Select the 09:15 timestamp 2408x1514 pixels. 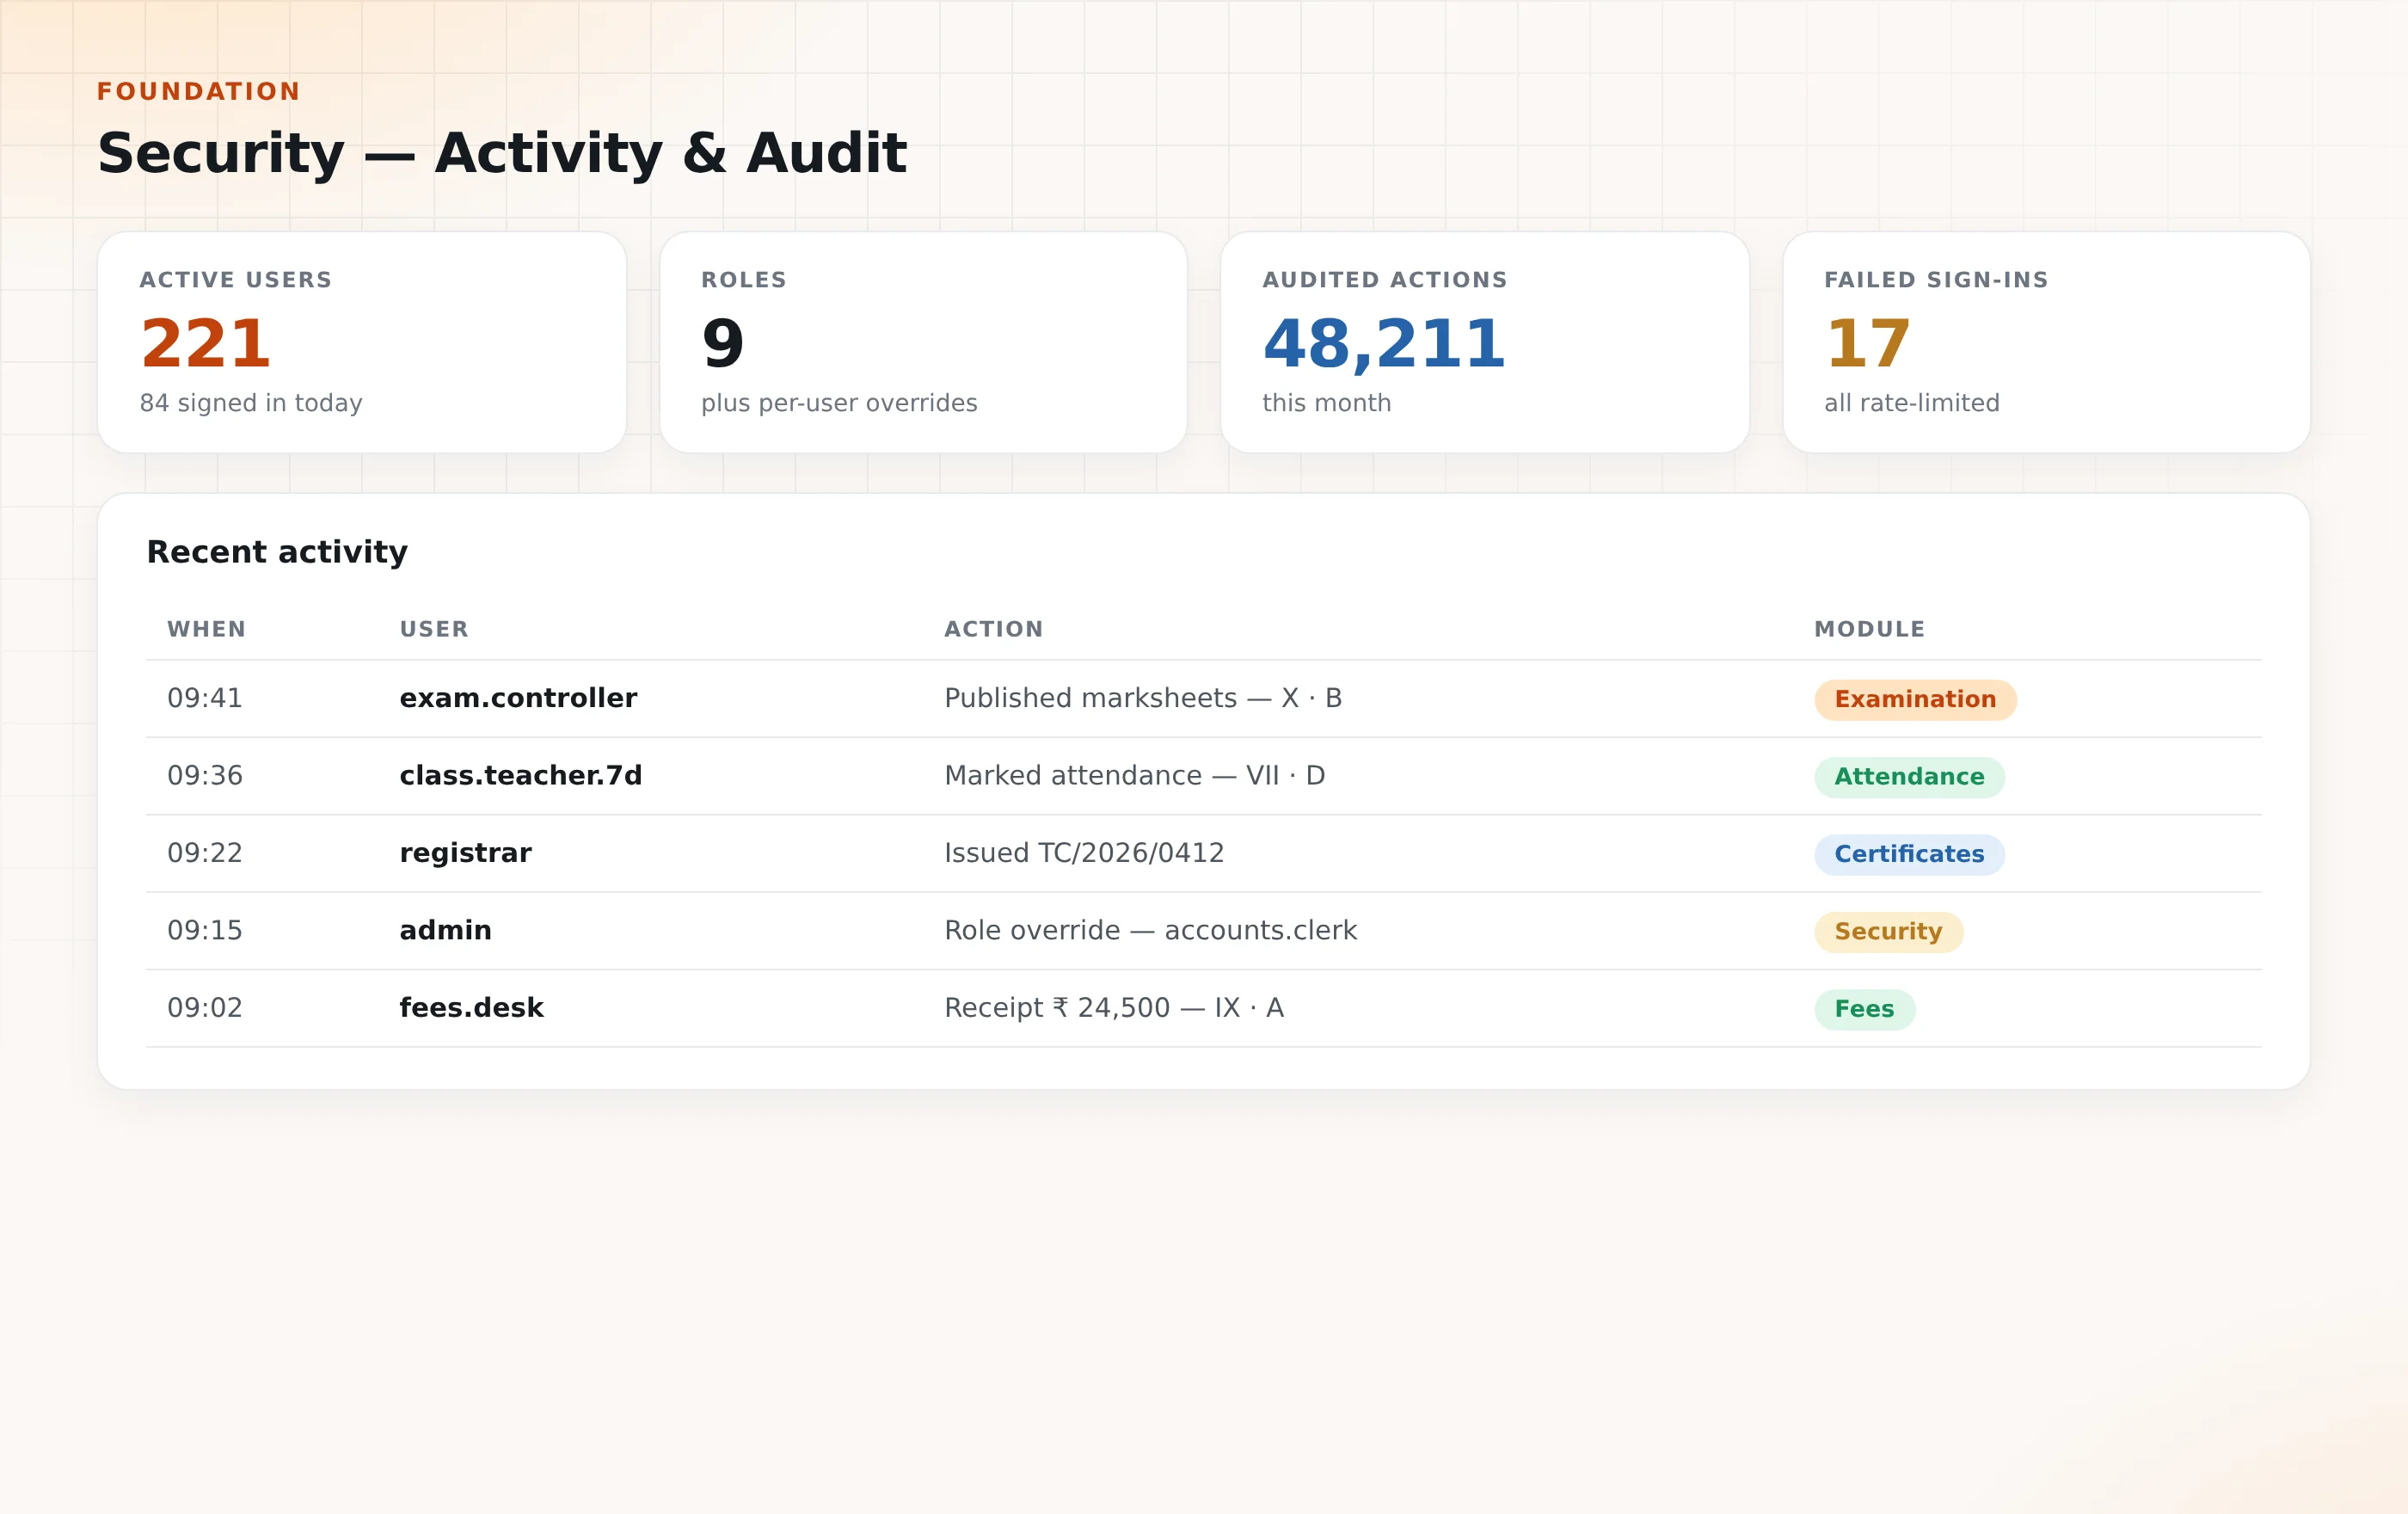pyautogui.click(x=205, y=930)
